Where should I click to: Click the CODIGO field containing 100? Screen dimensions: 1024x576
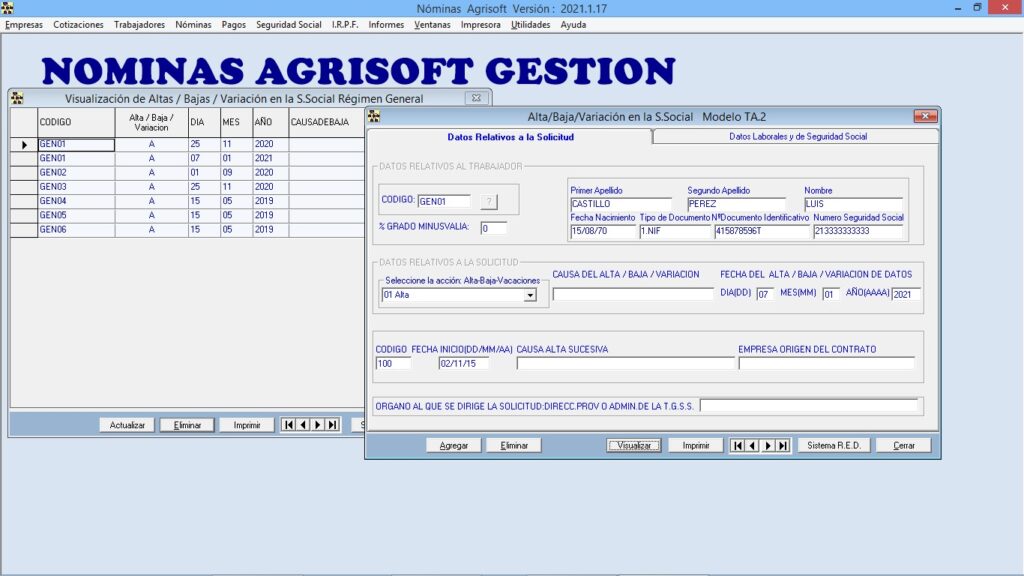point(393,364)
